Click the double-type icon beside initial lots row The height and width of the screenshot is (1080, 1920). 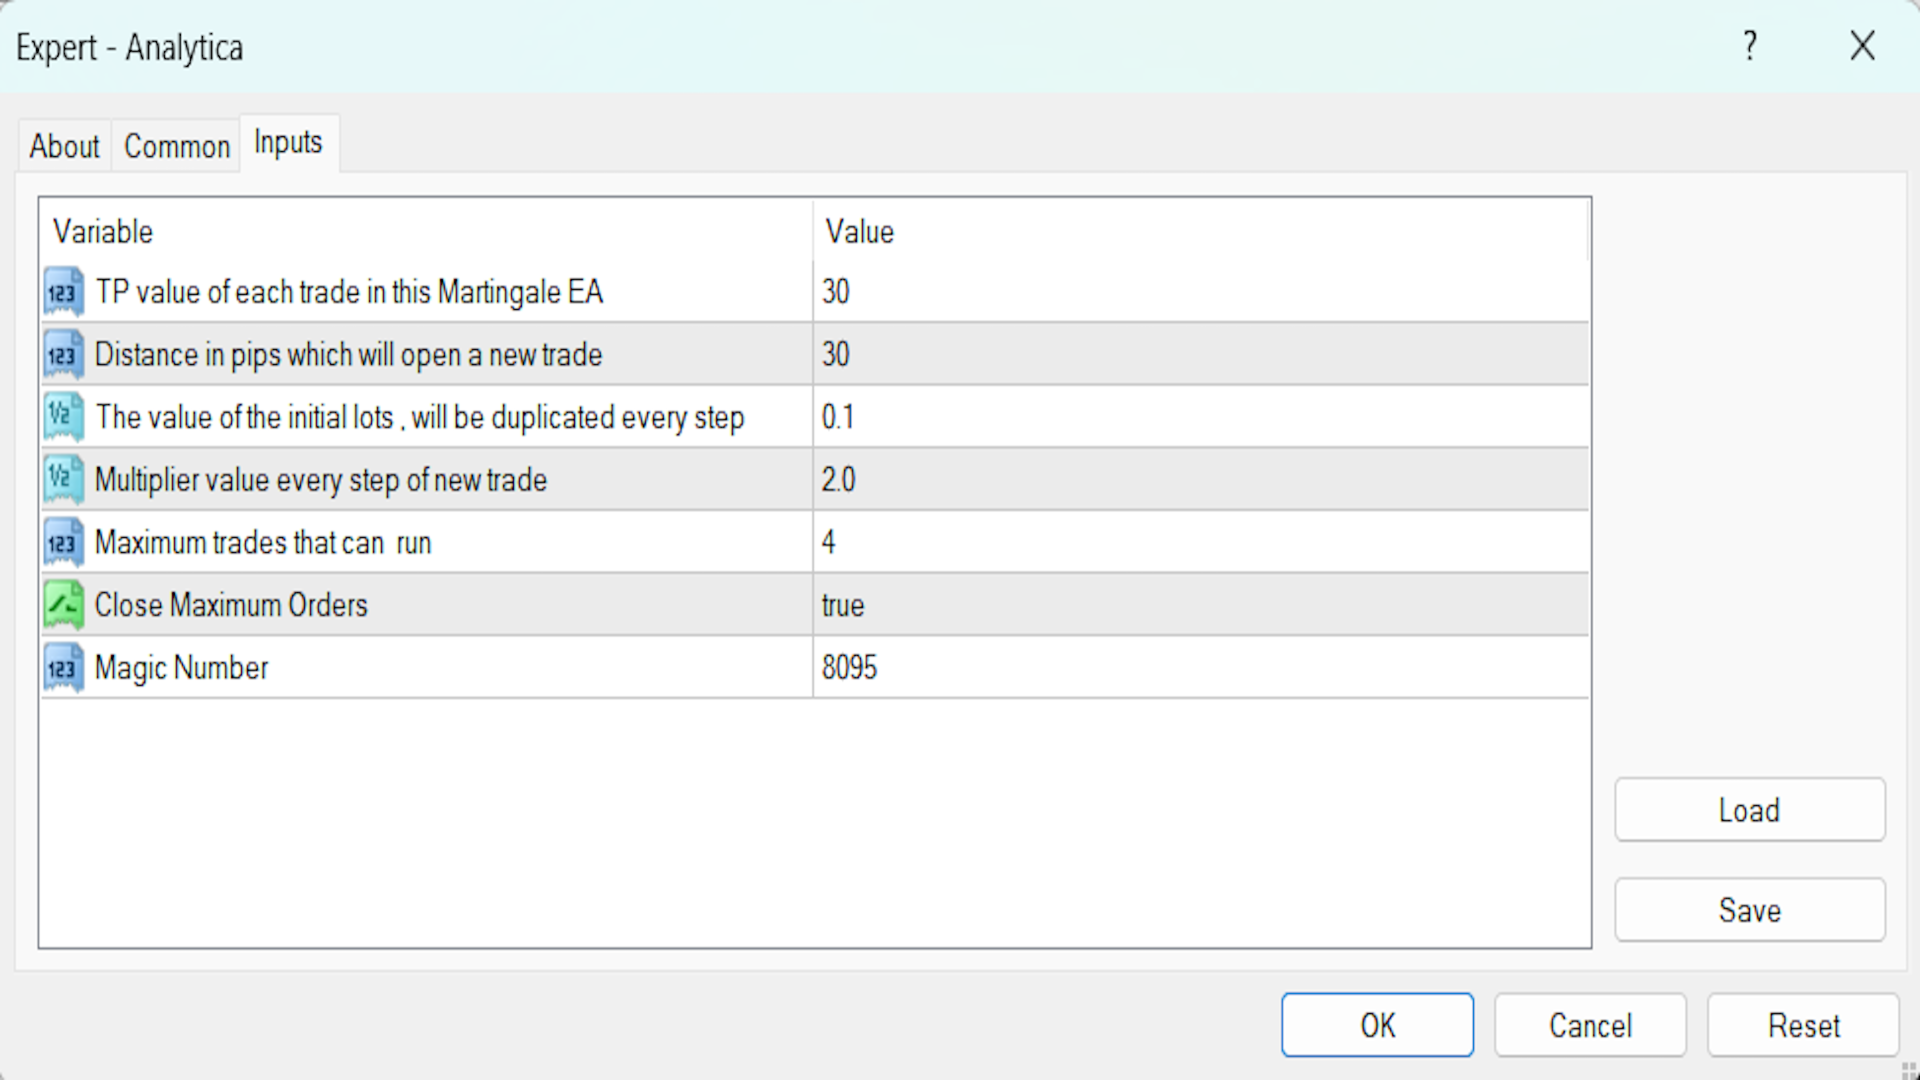(x=63, y=417)
